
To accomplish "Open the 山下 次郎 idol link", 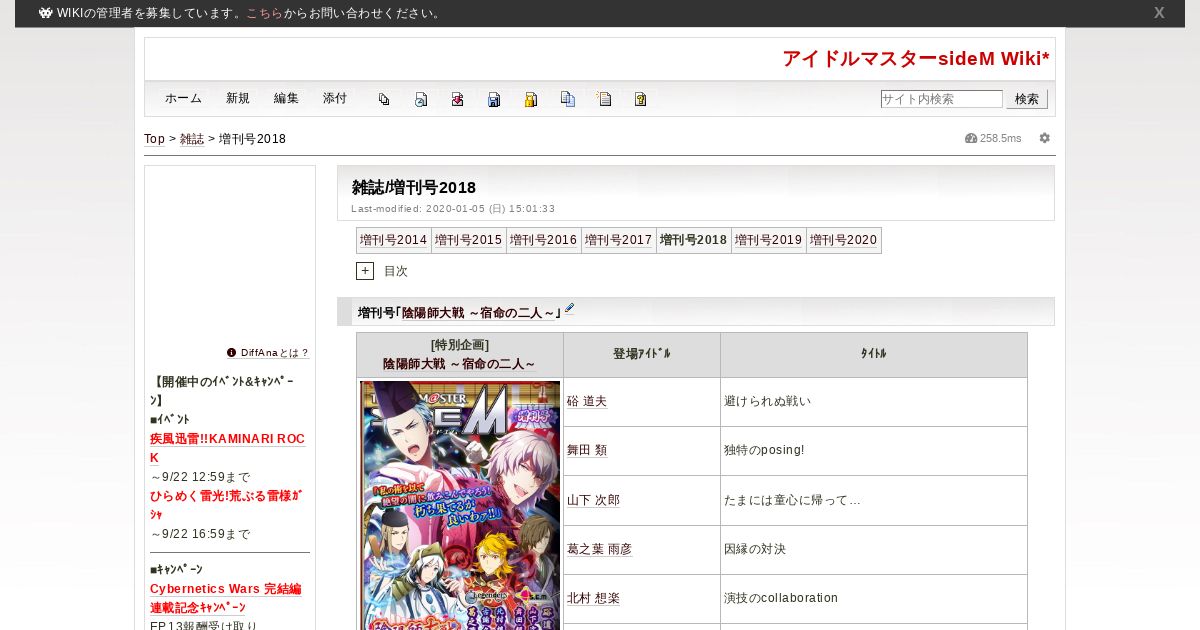I will pos(593,500).
